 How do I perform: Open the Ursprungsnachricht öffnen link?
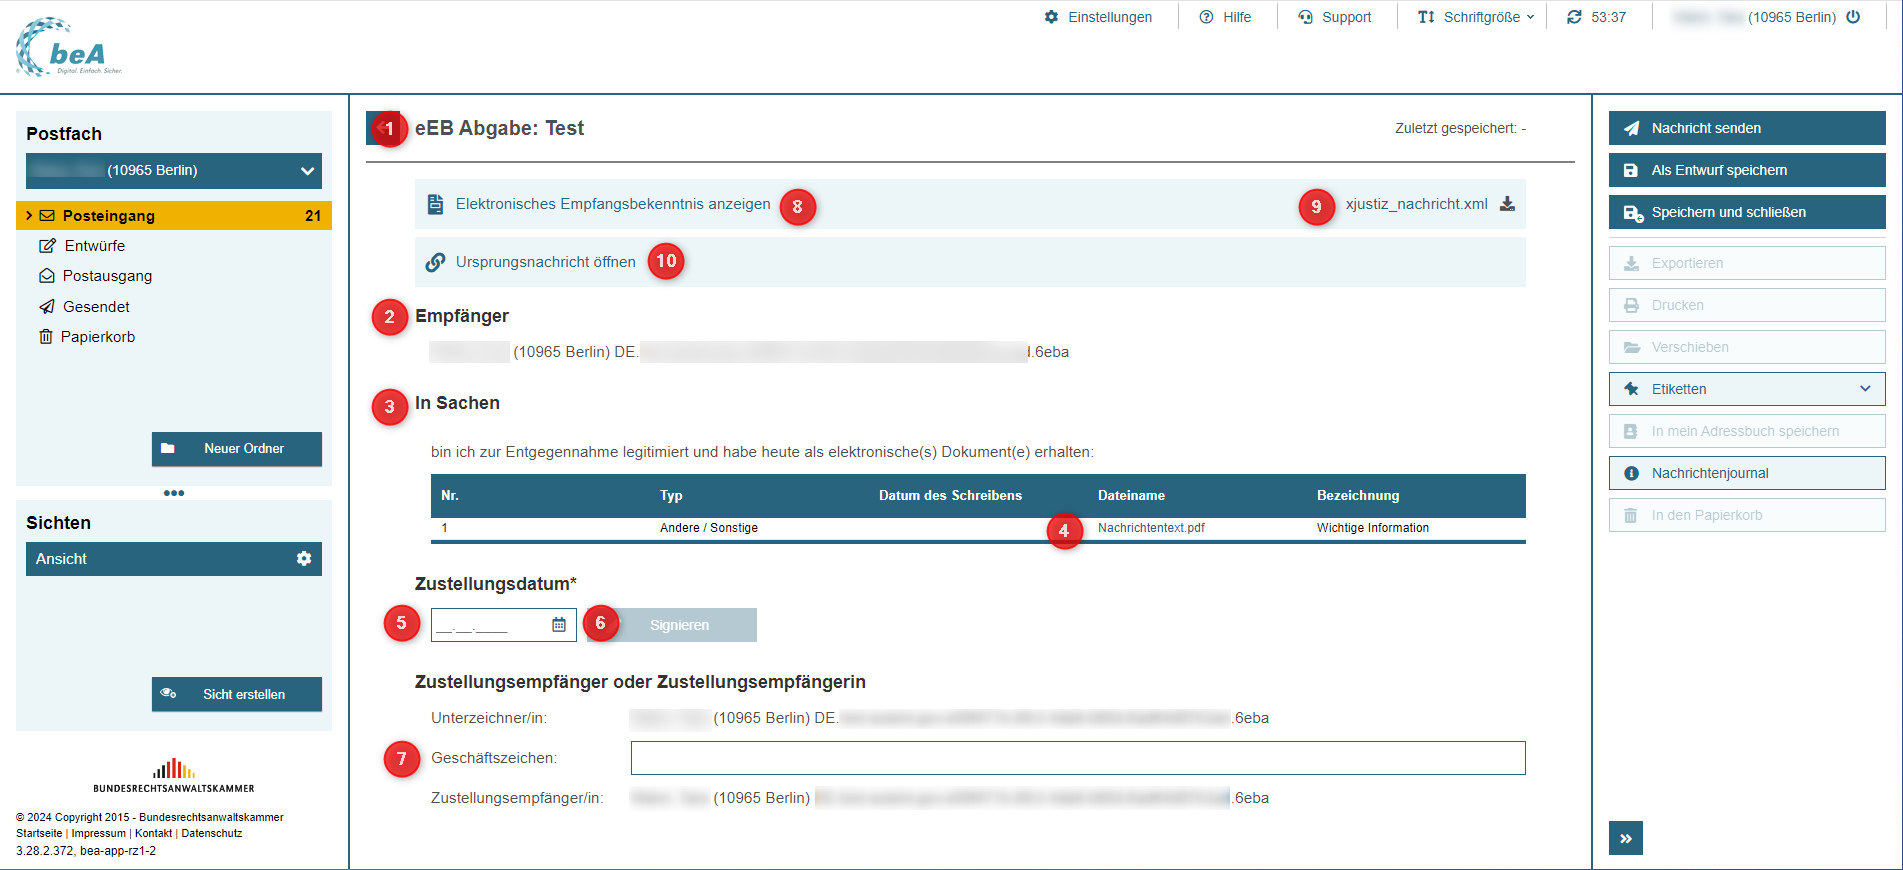(x=545, y=262)
